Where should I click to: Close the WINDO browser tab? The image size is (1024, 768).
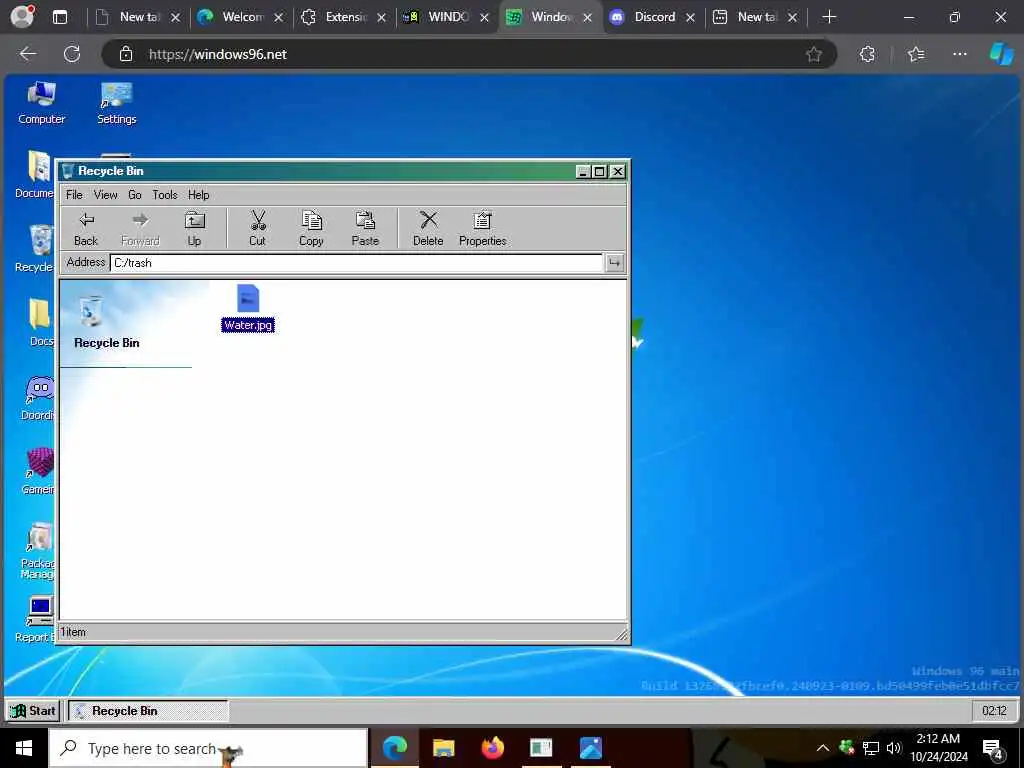[x=484, y=18]
